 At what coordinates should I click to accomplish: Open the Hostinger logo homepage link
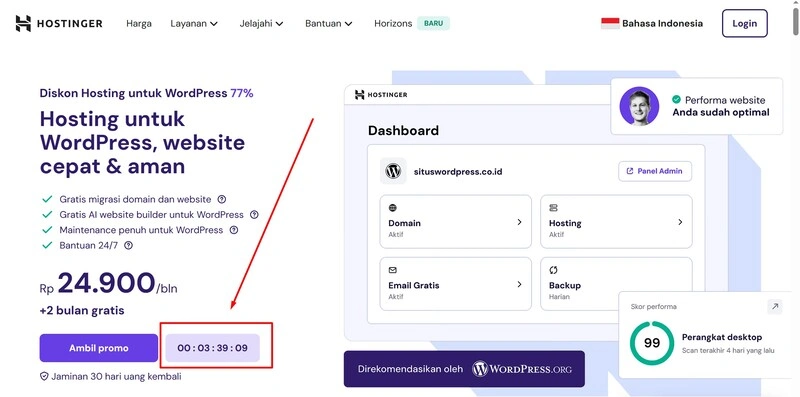[x=59, y=23]
